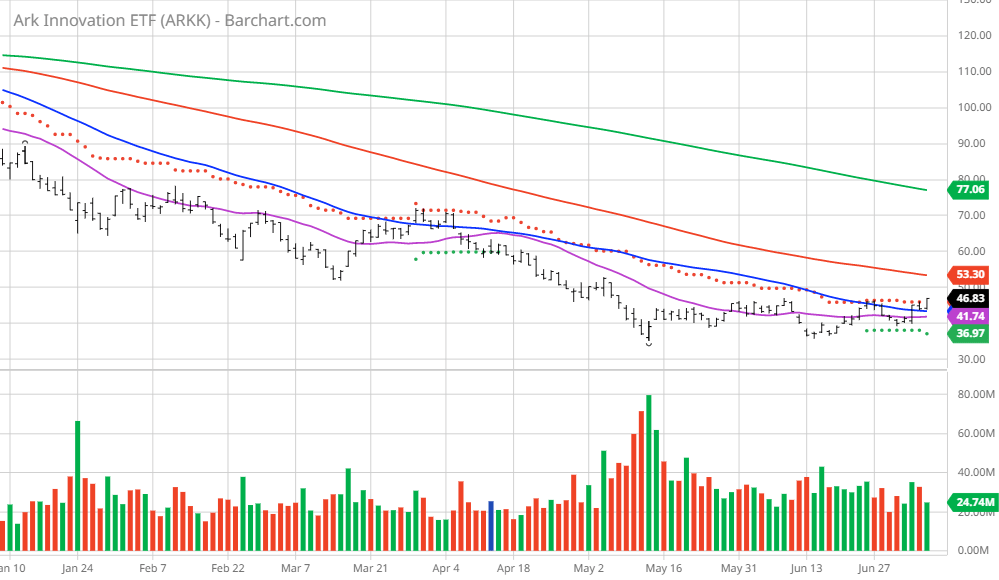Click the green 36.97 price badge
Screen dimensions: 999x580
(969, 333)
